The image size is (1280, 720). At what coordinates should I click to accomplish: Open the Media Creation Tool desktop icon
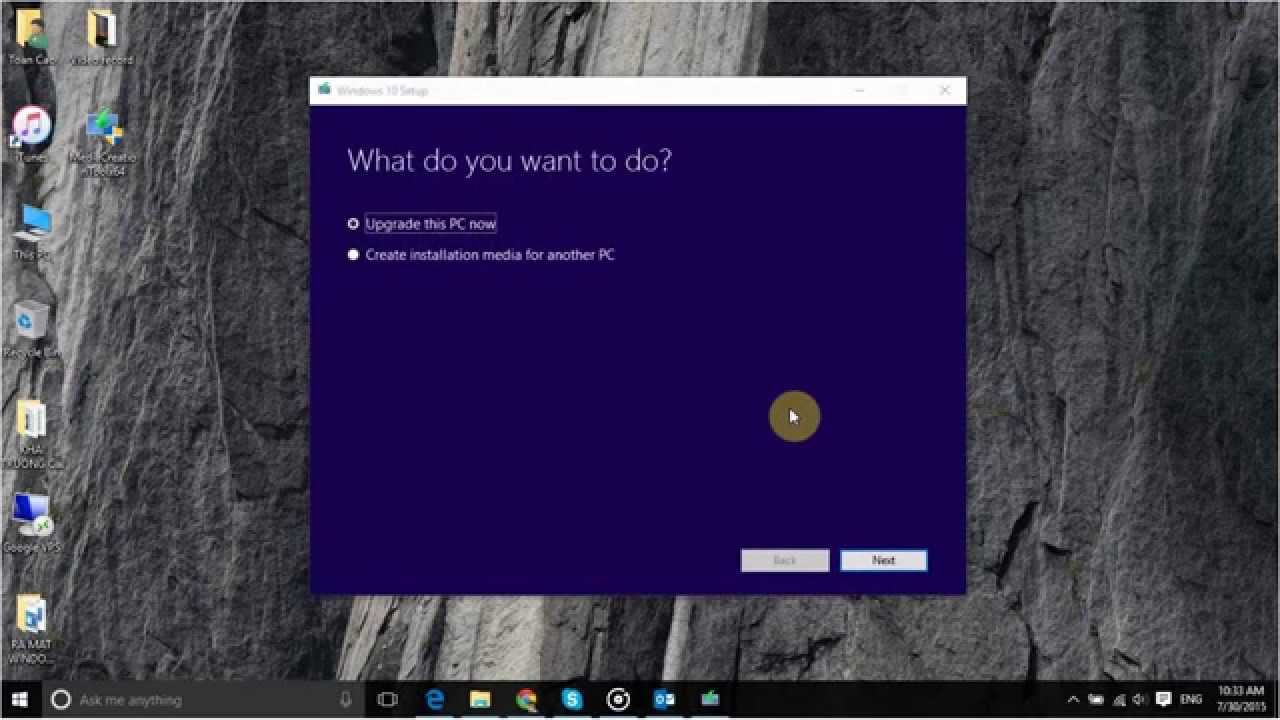click(x=103, y=143)
